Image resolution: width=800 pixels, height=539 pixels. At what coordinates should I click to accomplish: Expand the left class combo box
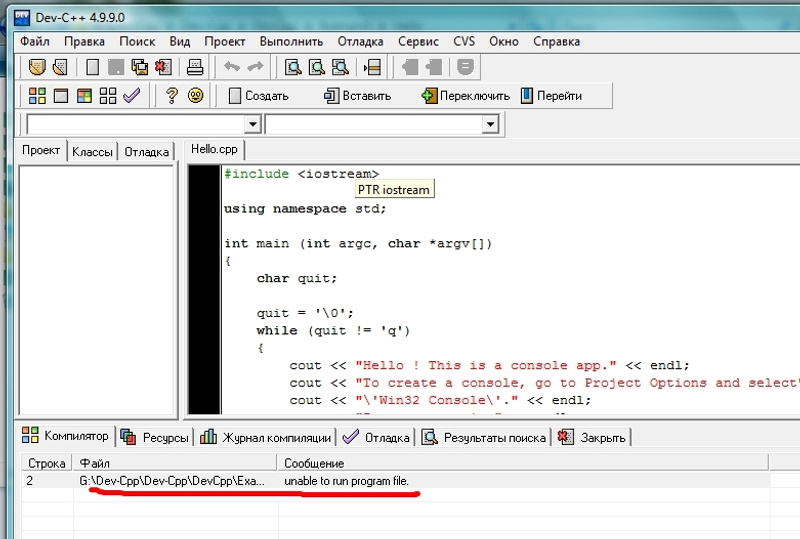click(x=253, y=124)
